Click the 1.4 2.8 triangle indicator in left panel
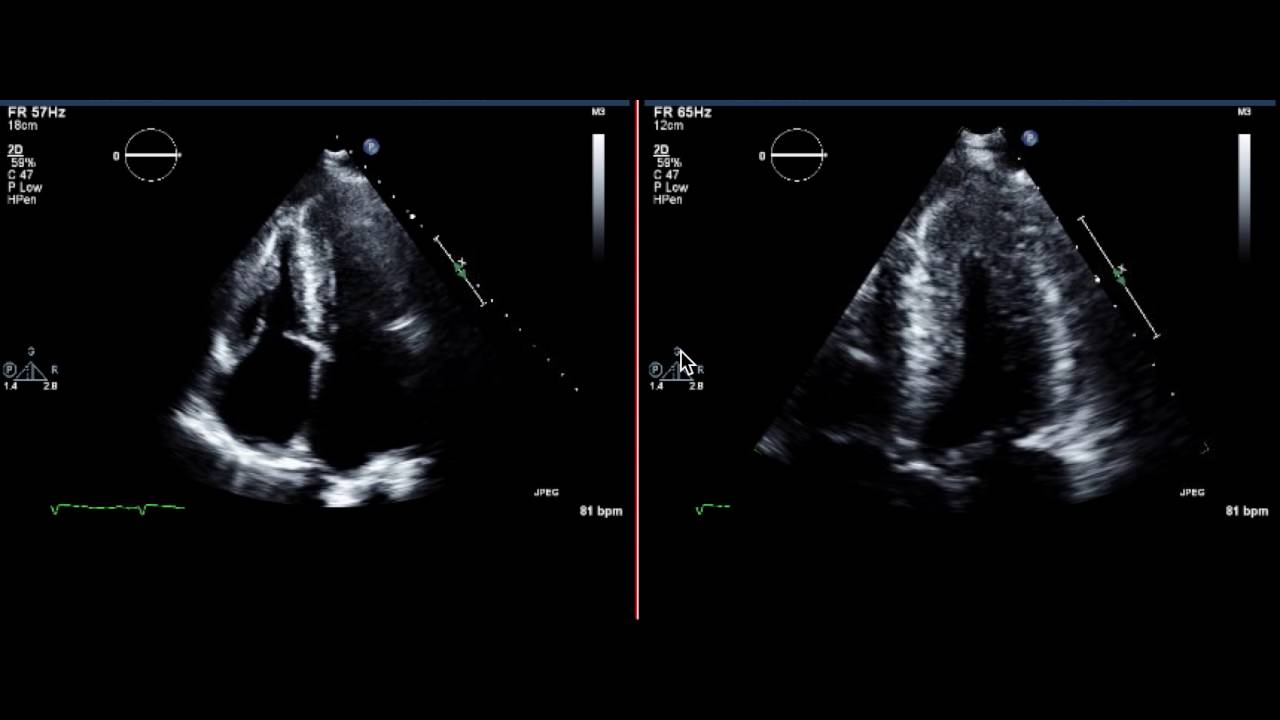The height and width of the screenshot is (720, 1280). [x=31, y=370]
